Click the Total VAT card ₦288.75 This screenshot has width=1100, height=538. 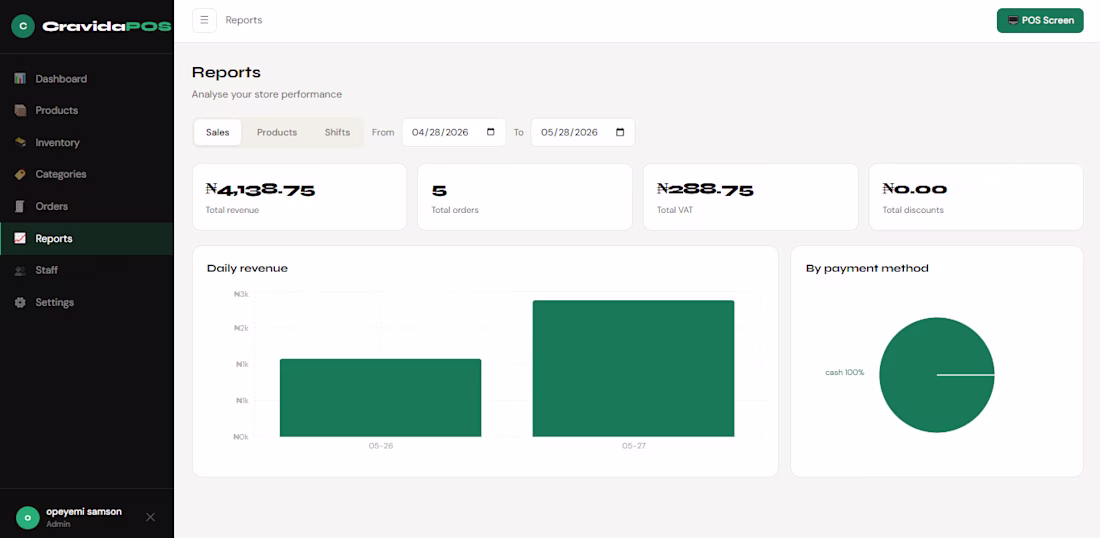751,197
